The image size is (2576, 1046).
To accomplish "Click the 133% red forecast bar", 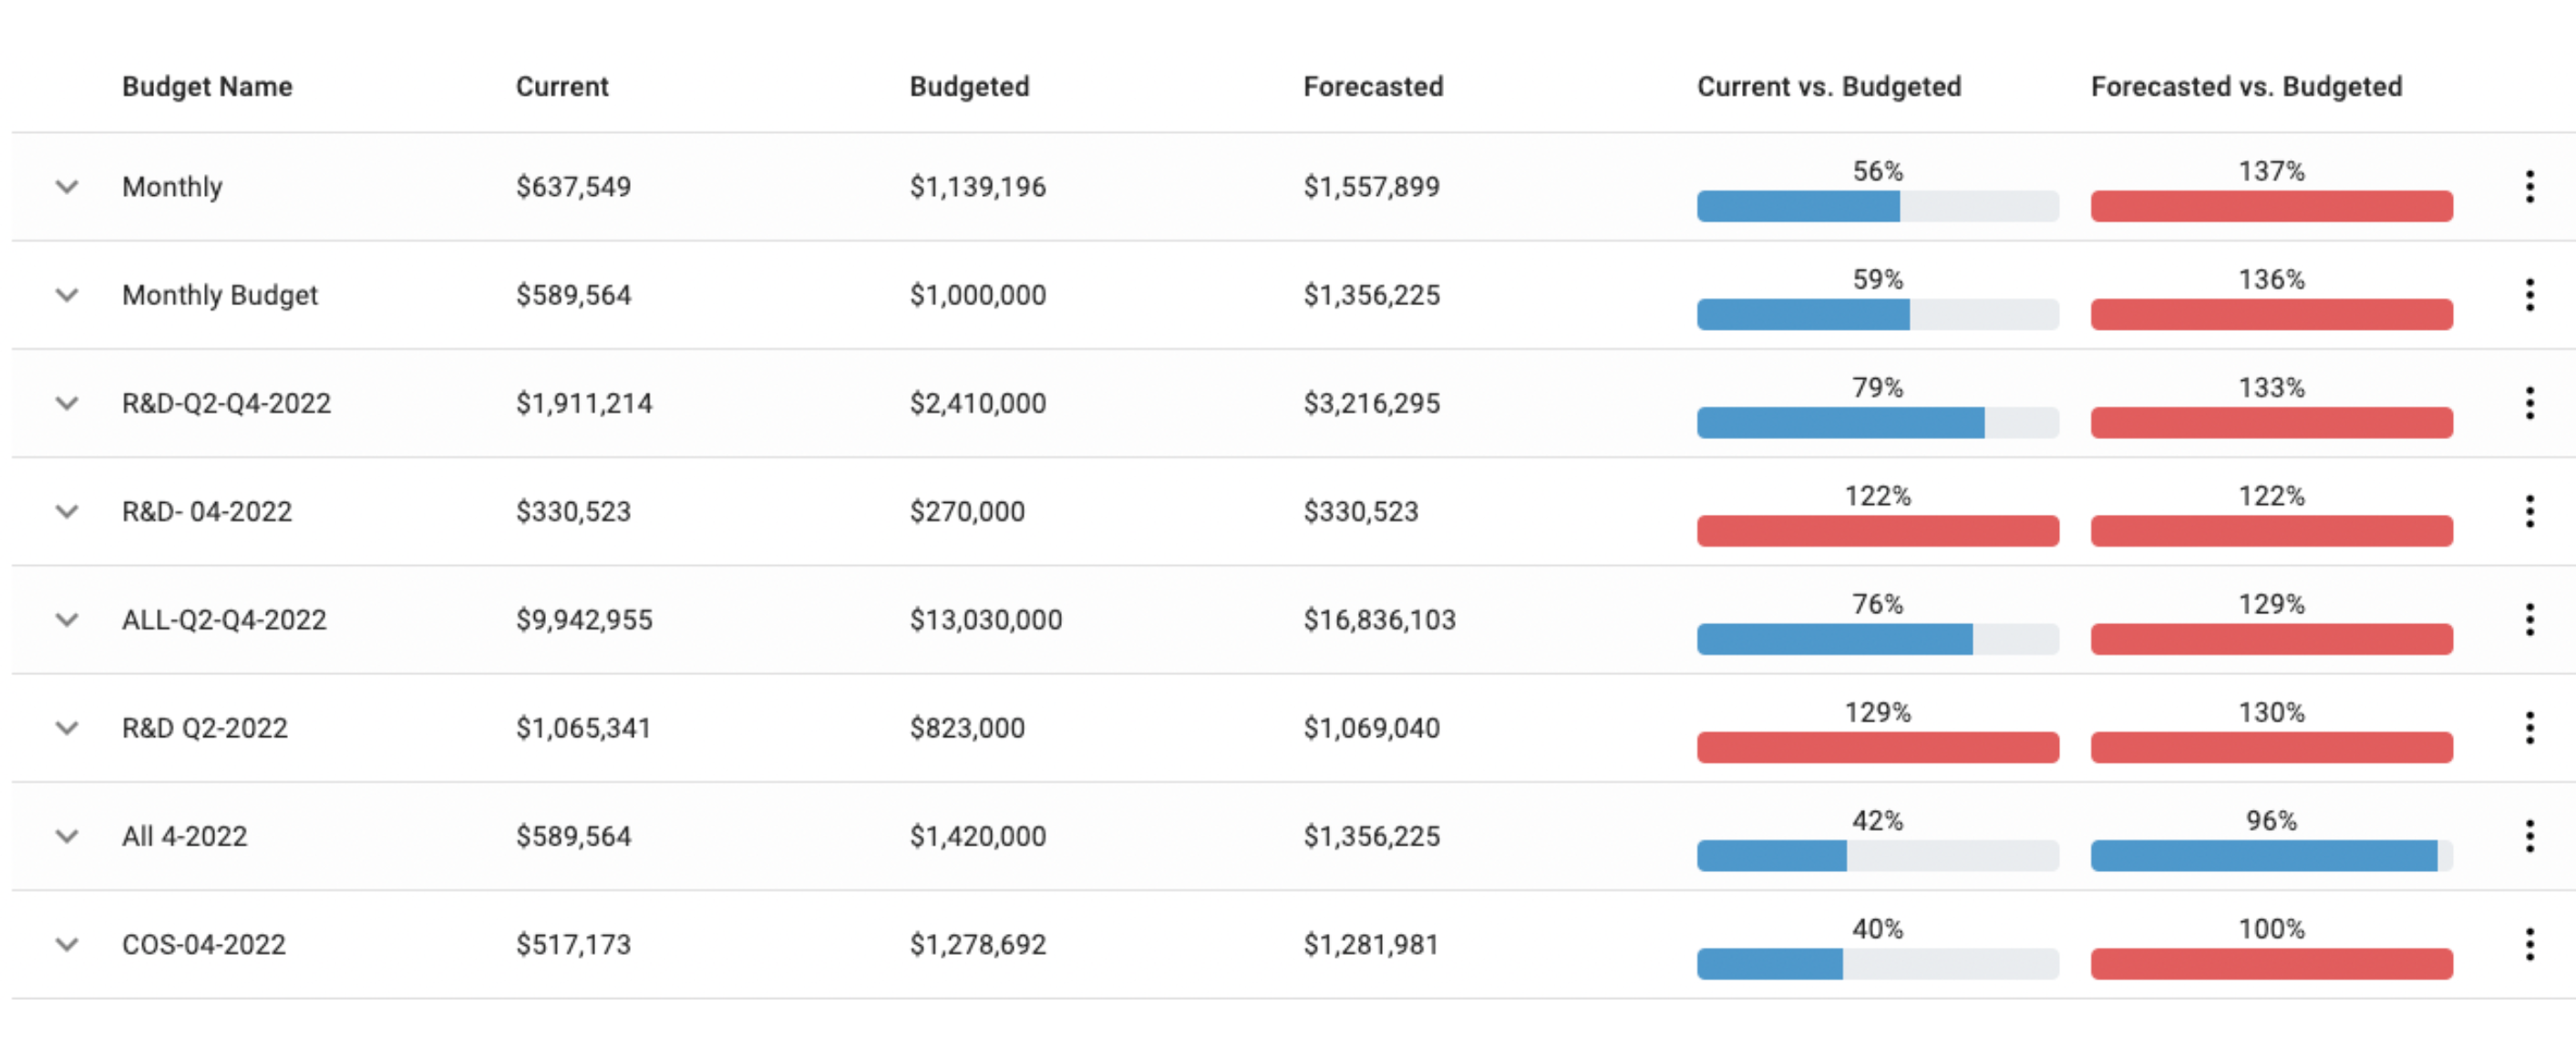I will point(2271,423).
